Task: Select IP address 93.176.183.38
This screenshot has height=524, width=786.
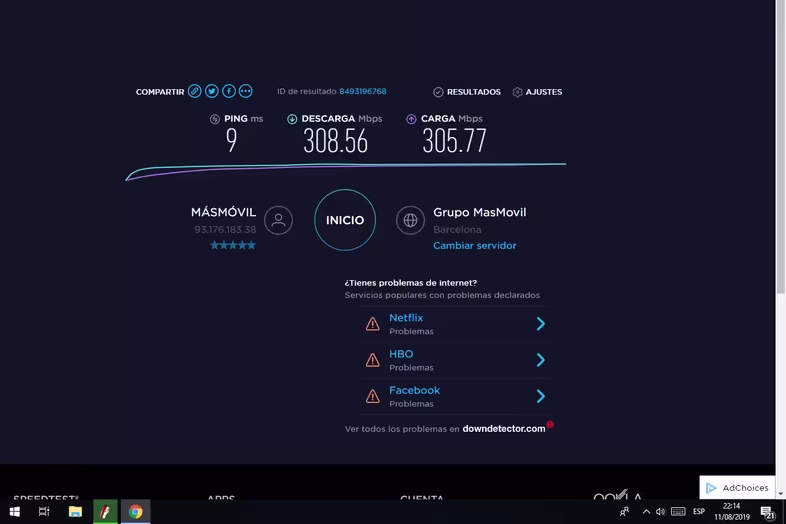Action: tap(225, 230)
